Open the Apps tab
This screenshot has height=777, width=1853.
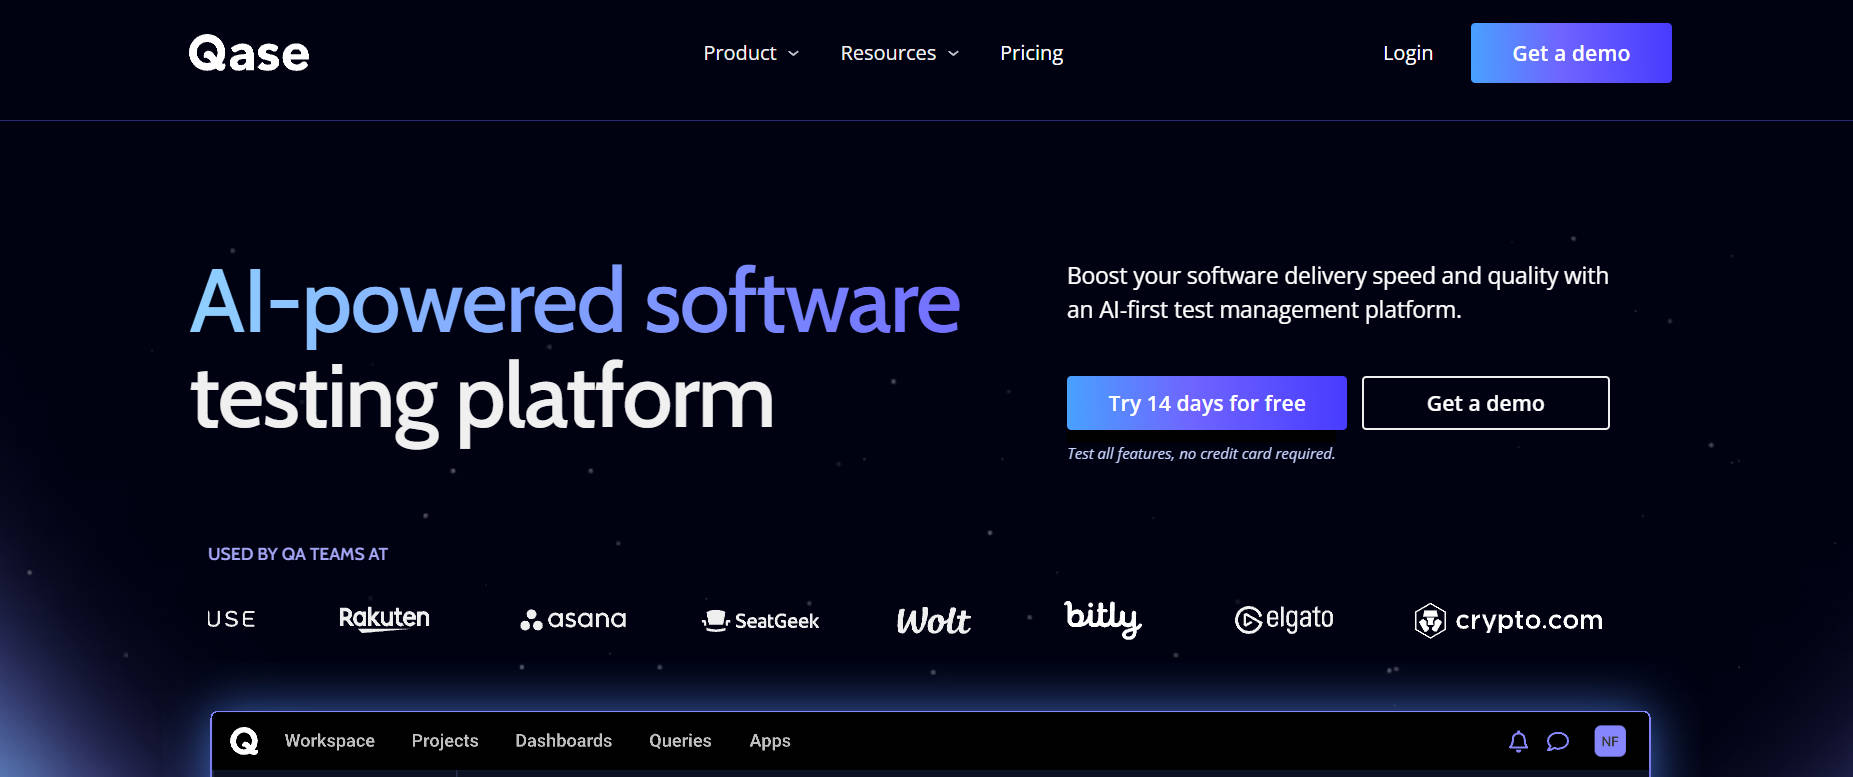pos(770,741)
